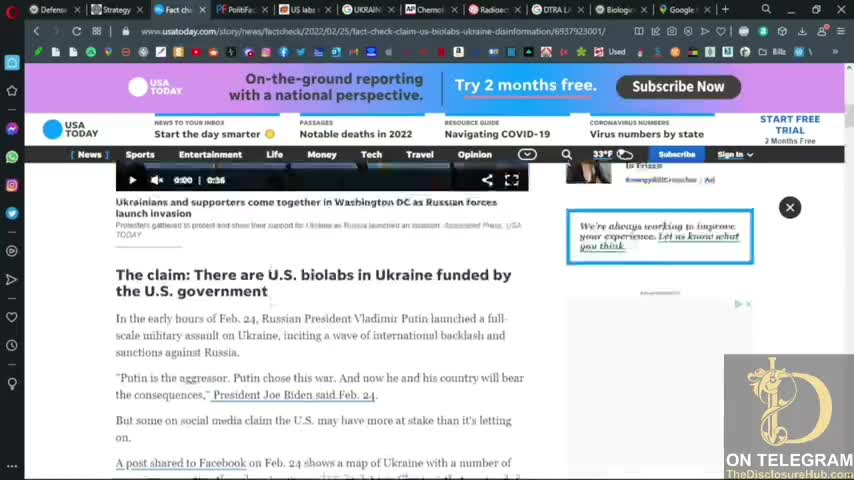Open Opera main menu logo

(12, 11)
